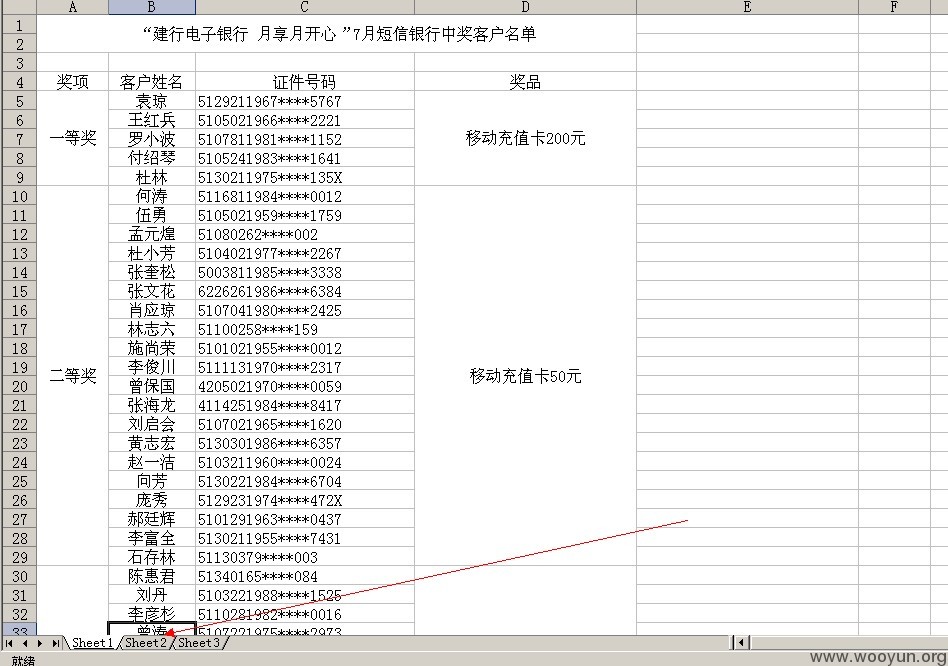This screenshot has height=666, width=948.
Task: Click the ID cell 5130211955****7431
Action: [305, 538]
